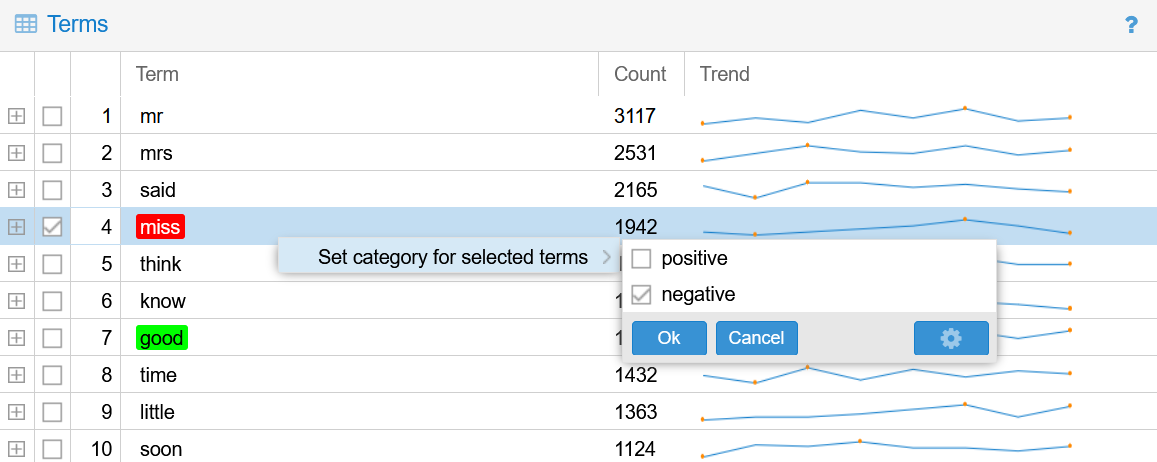Click the red highlighted 'miss' term

pos(160,227)
